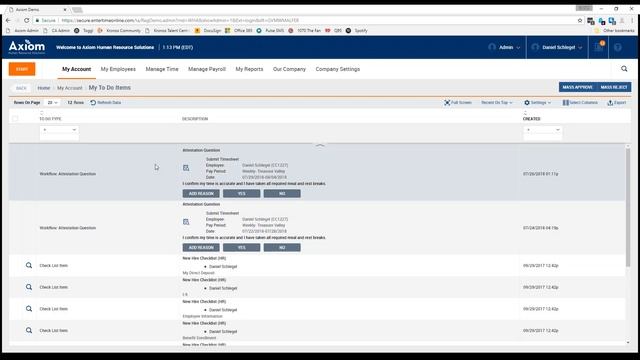Sort by the Created column header
This screenshot has height=360, width=640.
(531, 119)
